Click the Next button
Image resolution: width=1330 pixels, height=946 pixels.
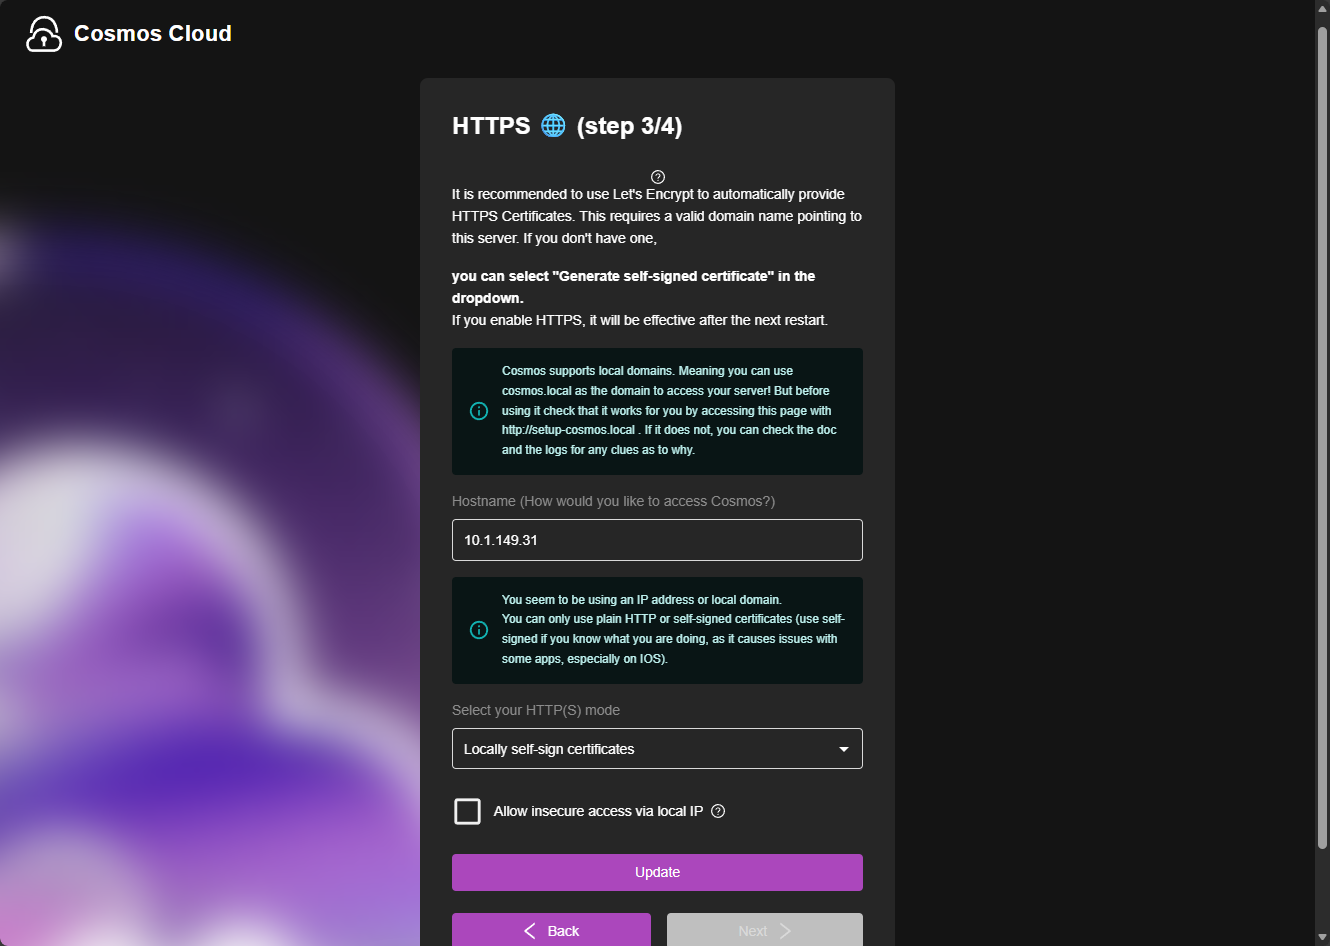point(765,930)
